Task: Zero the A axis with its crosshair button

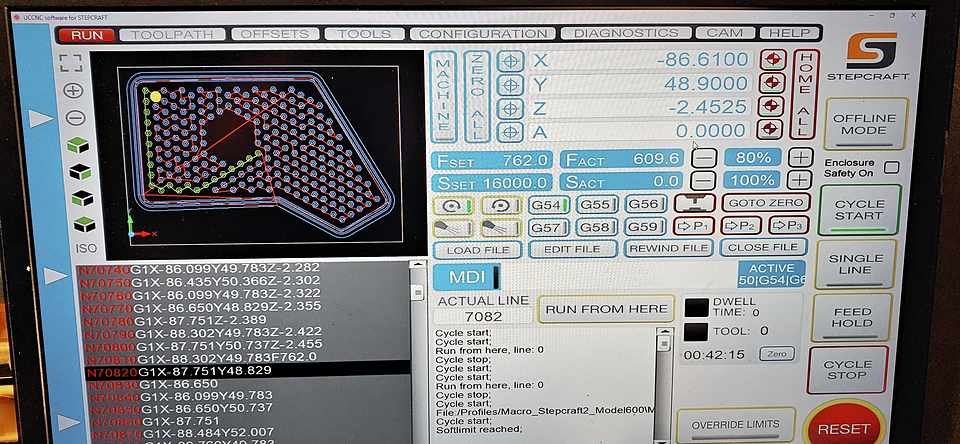Action: [x=510, y=132]
